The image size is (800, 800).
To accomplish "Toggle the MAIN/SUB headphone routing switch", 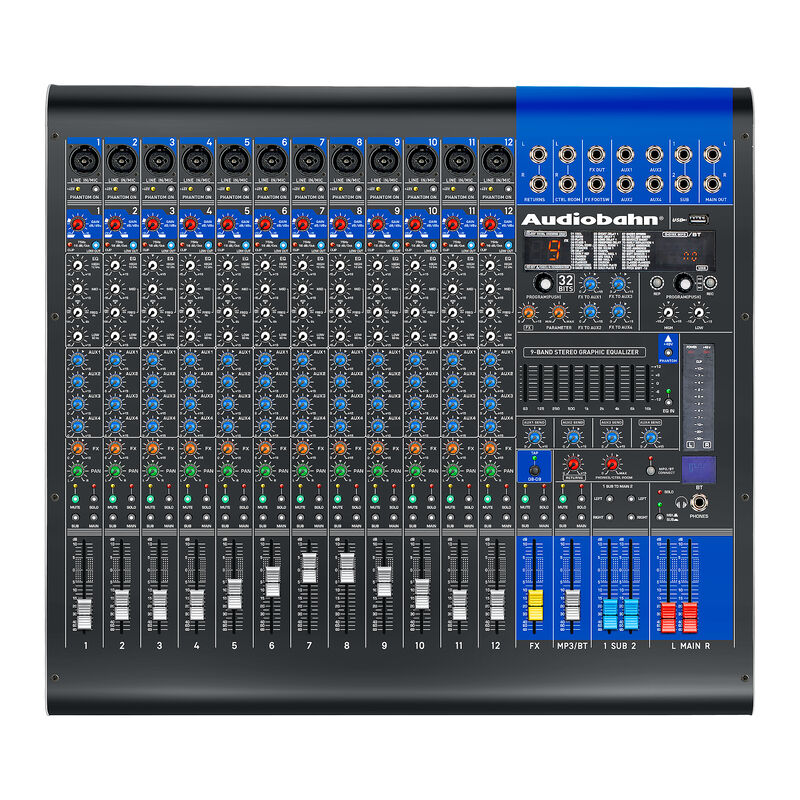I will (659, 515).
